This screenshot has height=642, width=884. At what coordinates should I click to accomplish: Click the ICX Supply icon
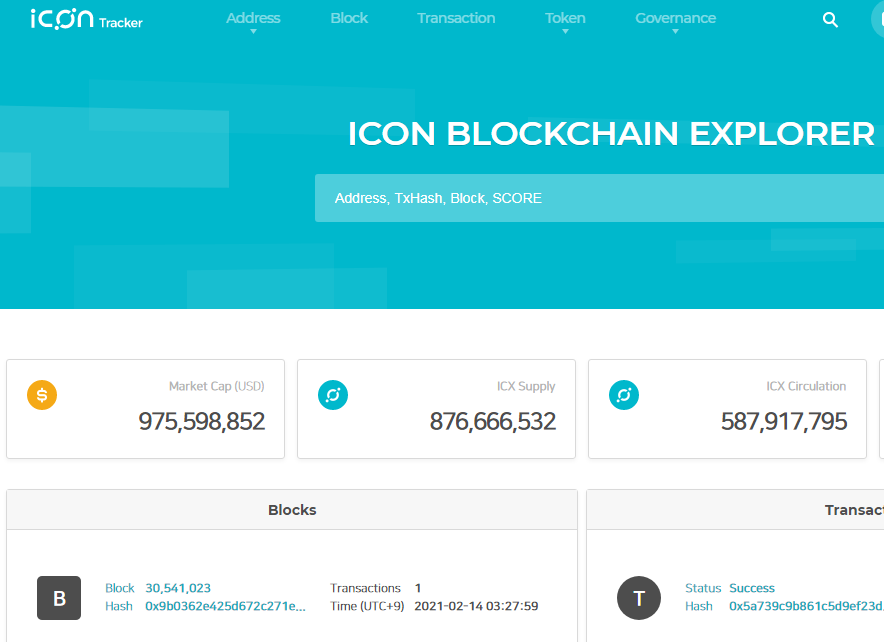[333, 395]
